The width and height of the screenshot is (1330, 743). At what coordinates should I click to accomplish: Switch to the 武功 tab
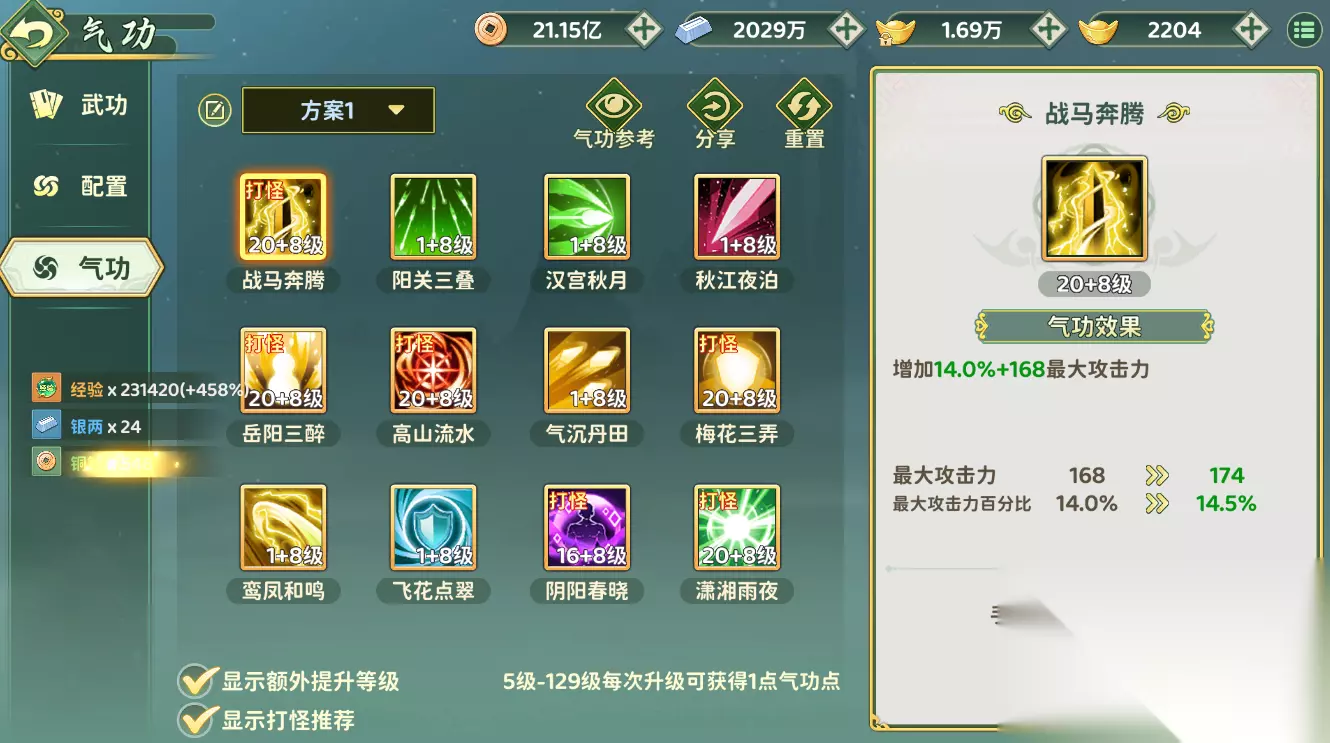79,105
